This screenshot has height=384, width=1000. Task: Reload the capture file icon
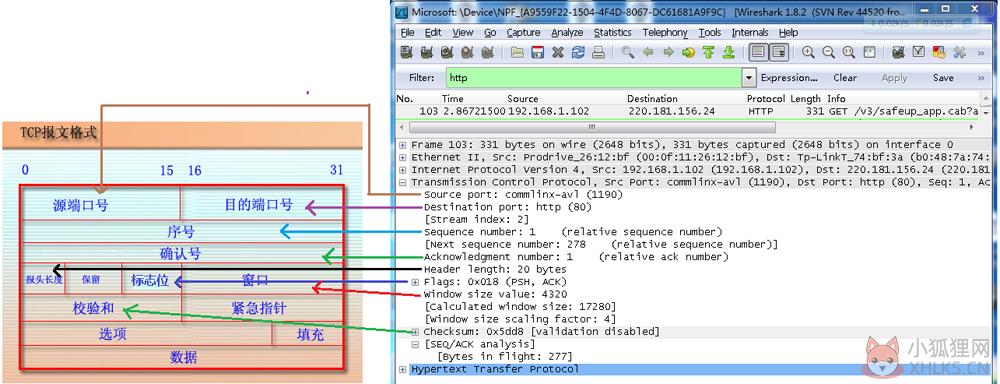(578, 53)
